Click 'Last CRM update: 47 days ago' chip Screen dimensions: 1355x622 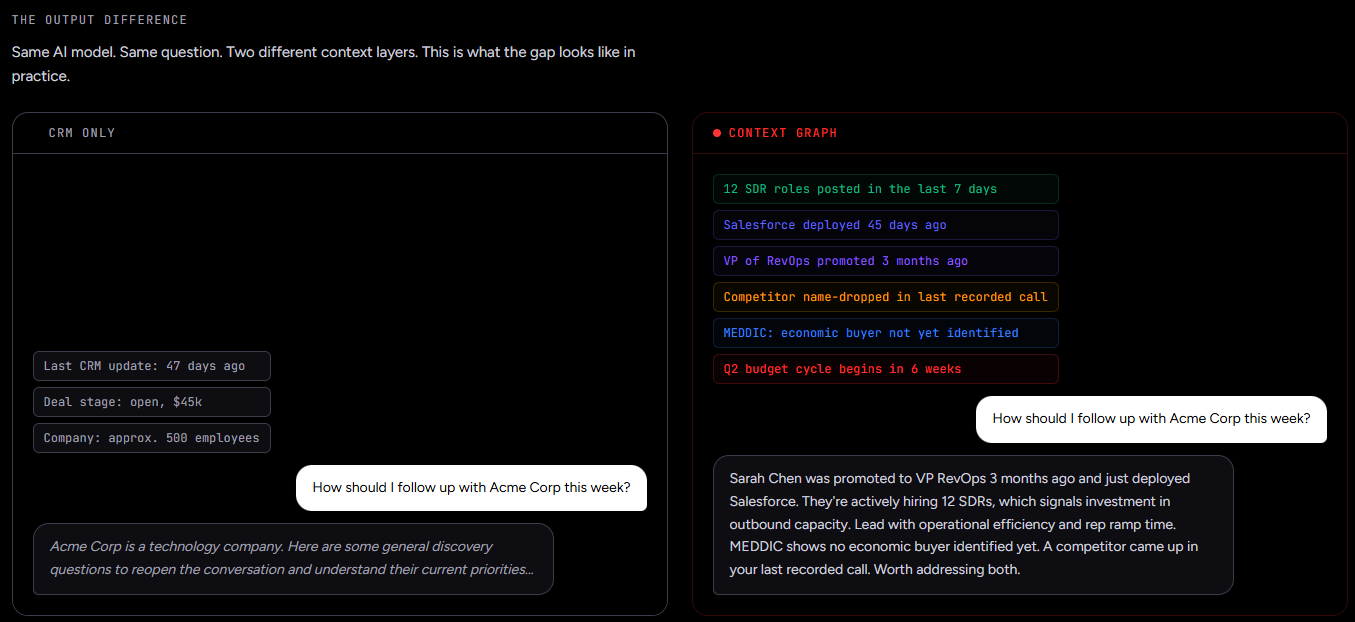(x=152, y=366)
